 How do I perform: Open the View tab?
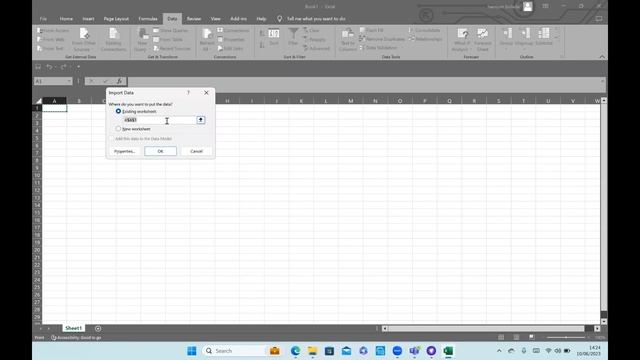click(216, 19)
